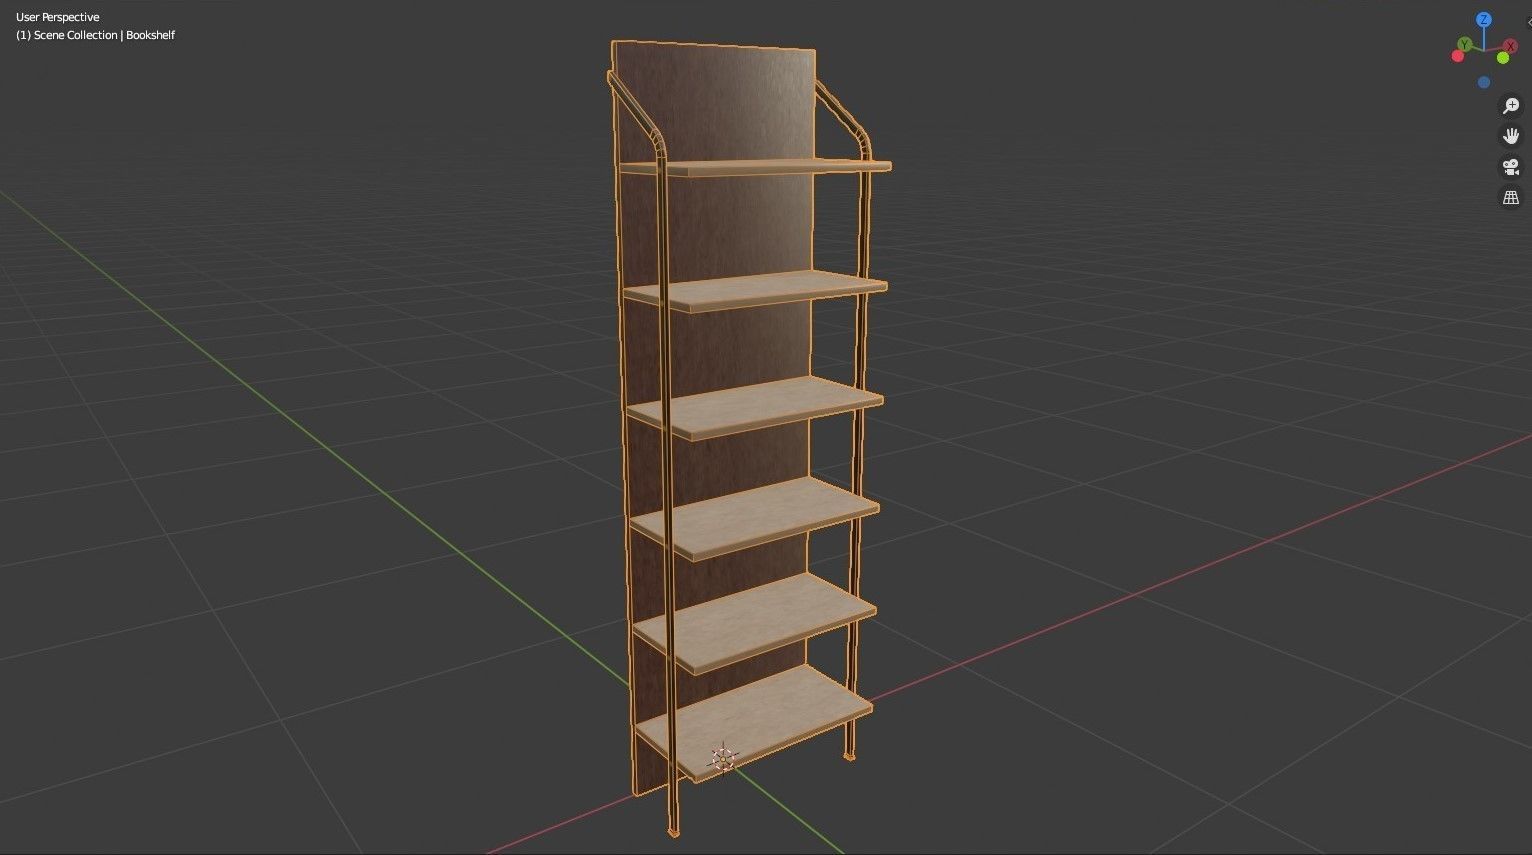The image size is (1532, 855).
Task: Click the hand pan view icon
Action: [1511, 136]
